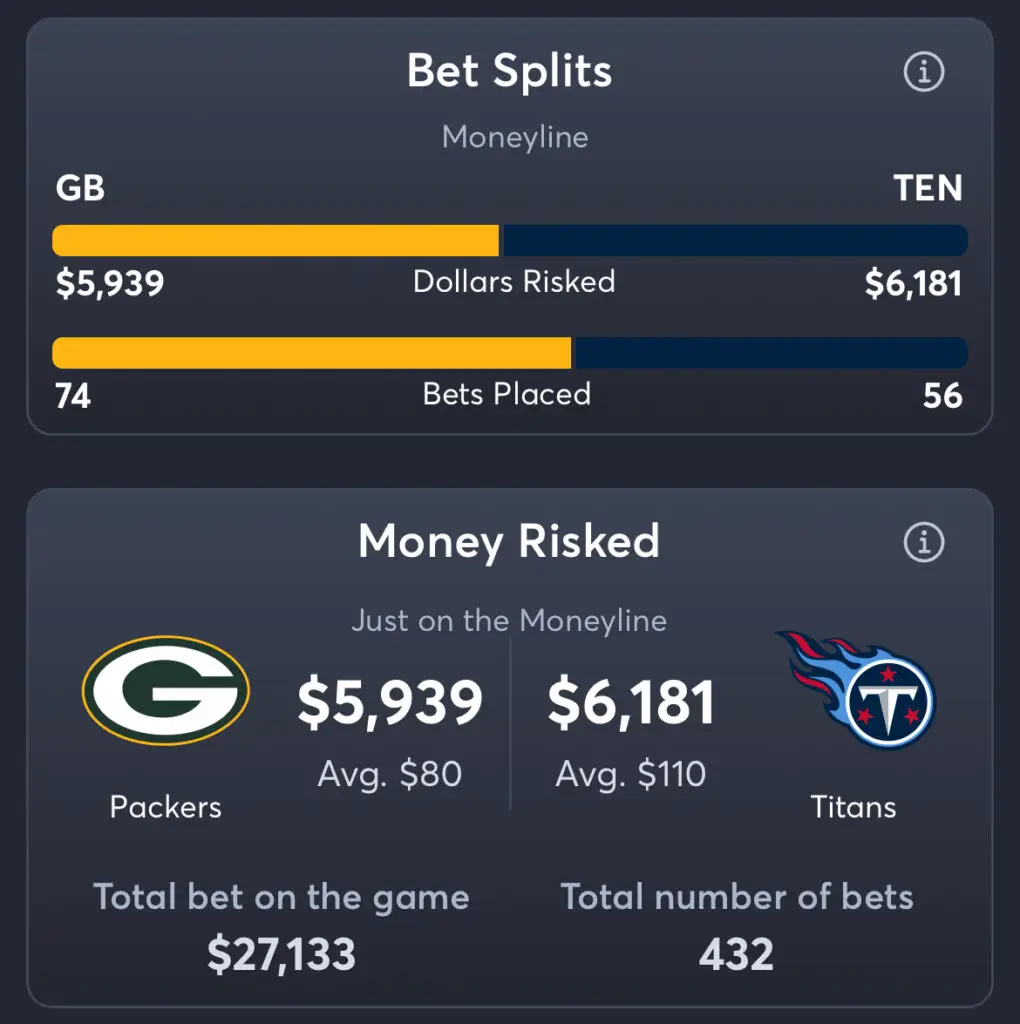The width and height of the screenshot is (1020, 1024).
Task: Tap the Avg. $110 Titans average
Action: (631, 775)
